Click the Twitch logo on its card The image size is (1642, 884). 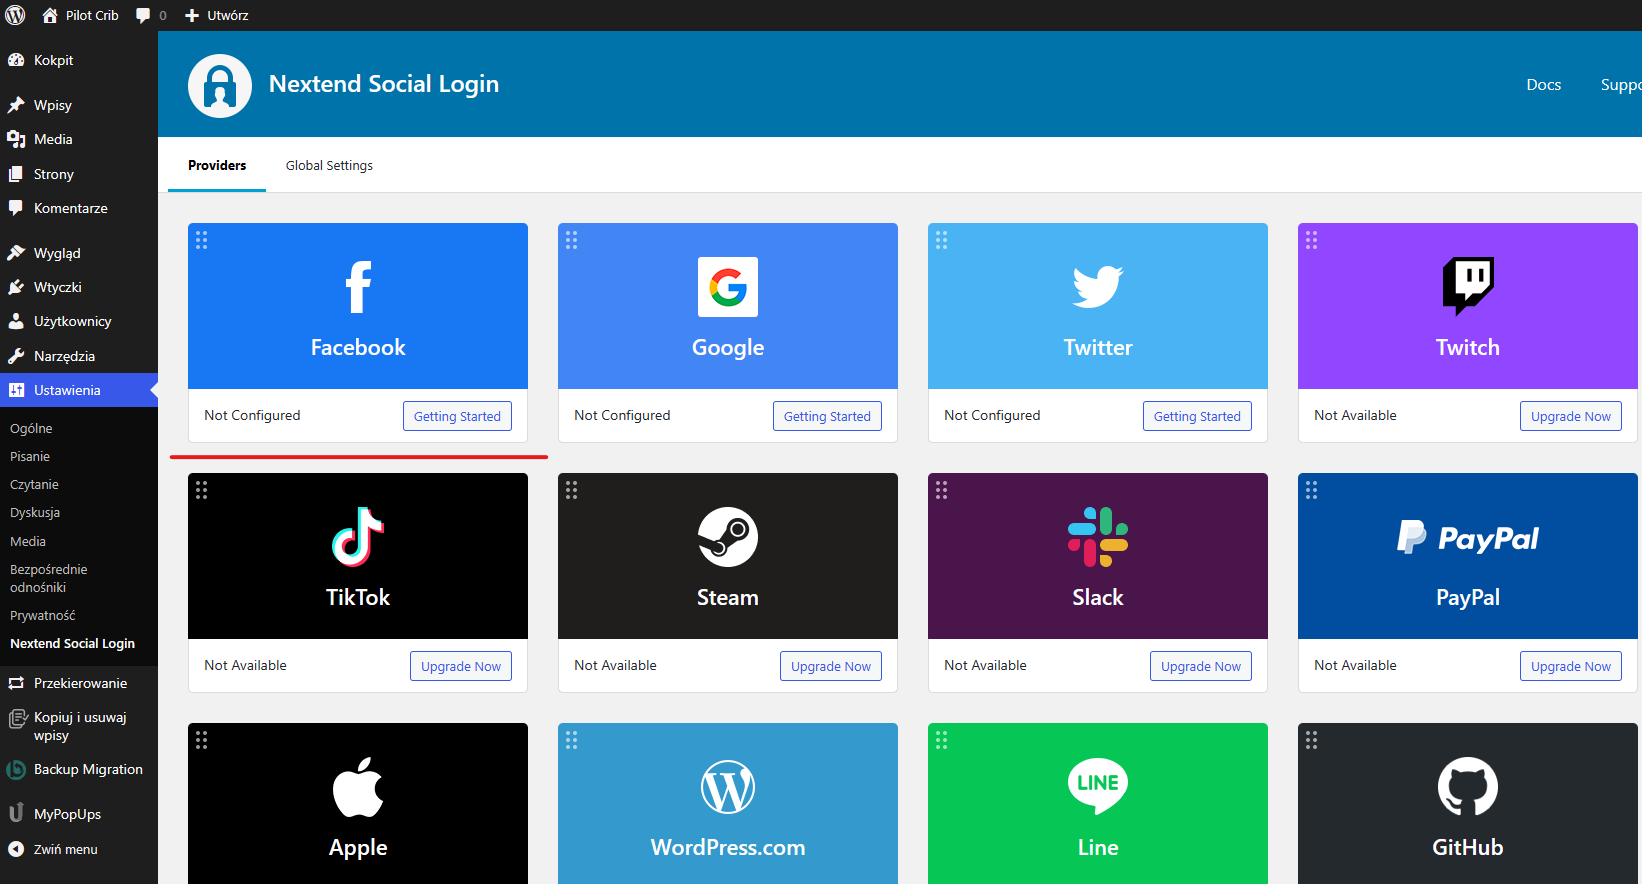(1468, 287)
